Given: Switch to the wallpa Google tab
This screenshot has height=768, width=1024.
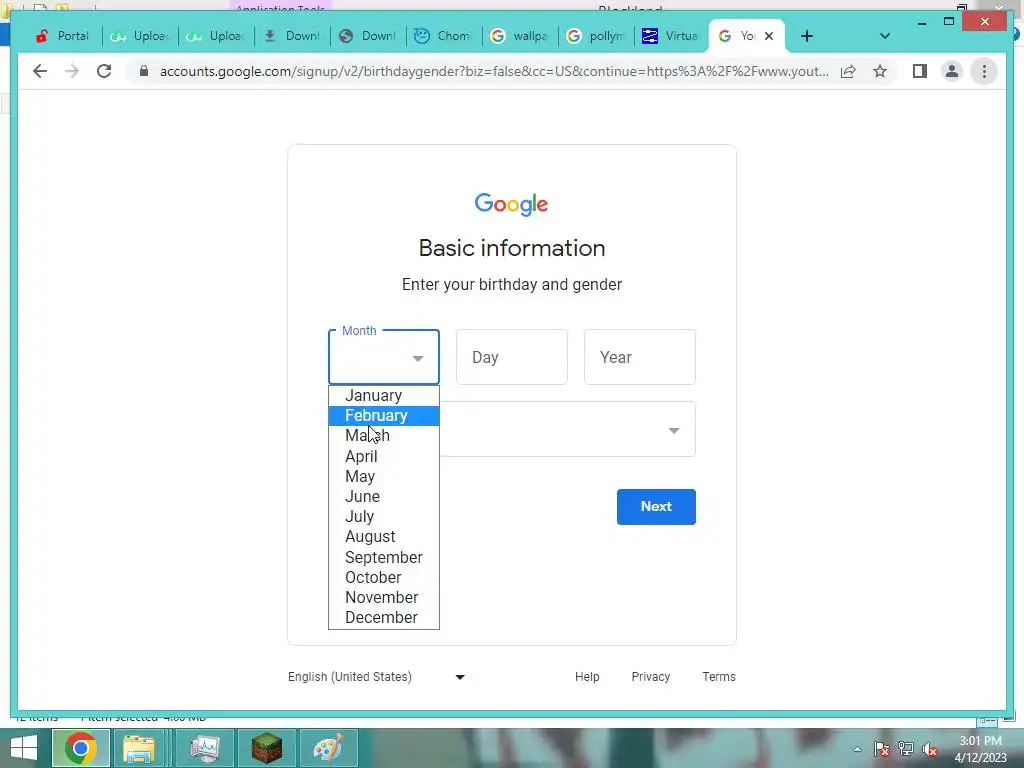Looking at the screenshot, I should click(519, 36).
